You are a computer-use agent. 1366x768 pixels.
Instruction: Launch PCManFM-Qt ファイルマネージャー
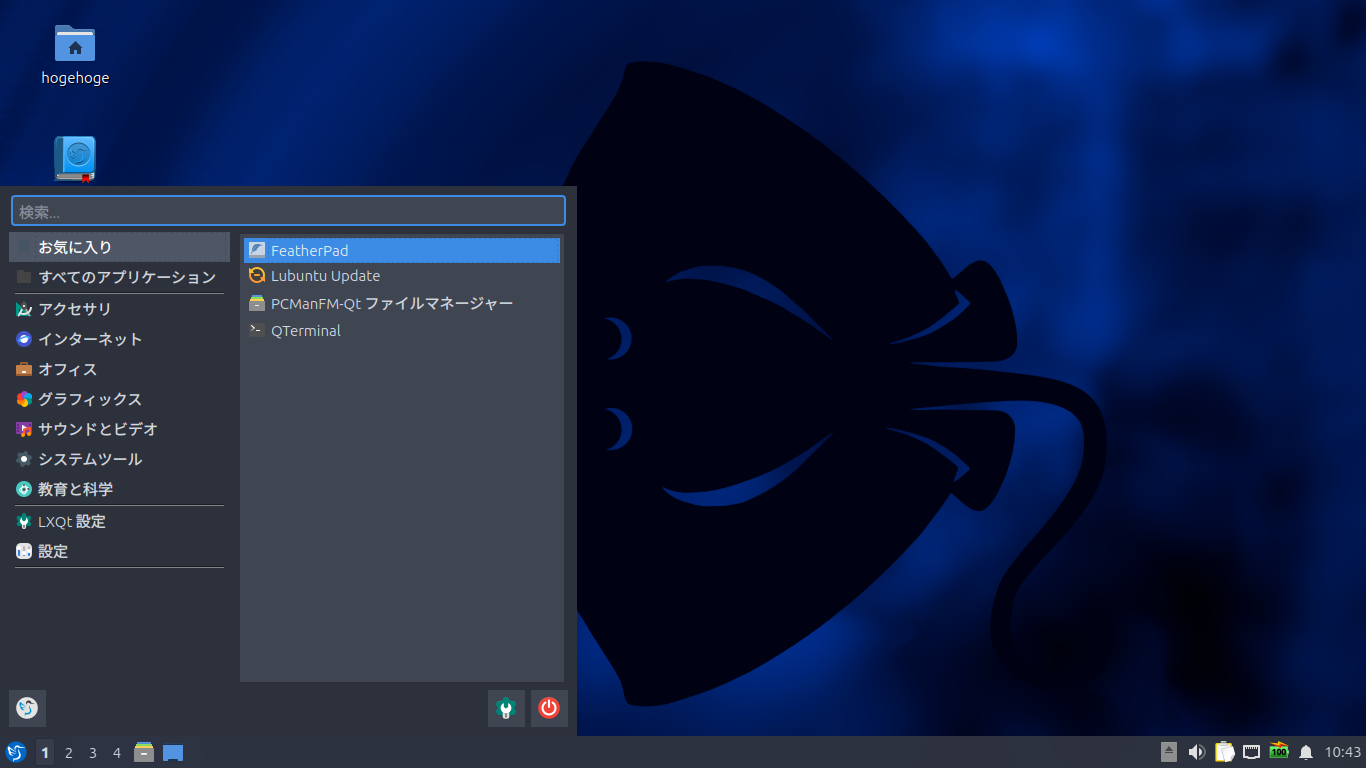pos(402,303)
